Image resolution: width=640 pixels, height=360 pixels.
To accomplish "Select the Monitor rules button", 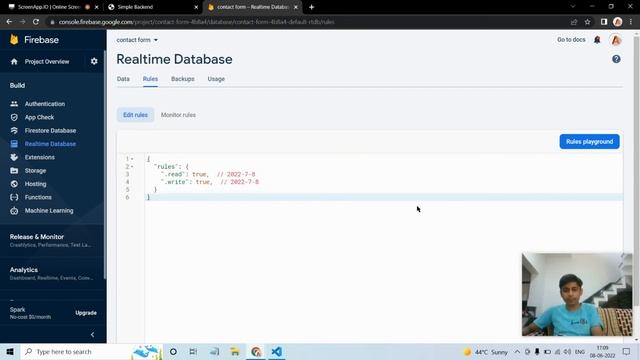I will (x=178, y=115).
